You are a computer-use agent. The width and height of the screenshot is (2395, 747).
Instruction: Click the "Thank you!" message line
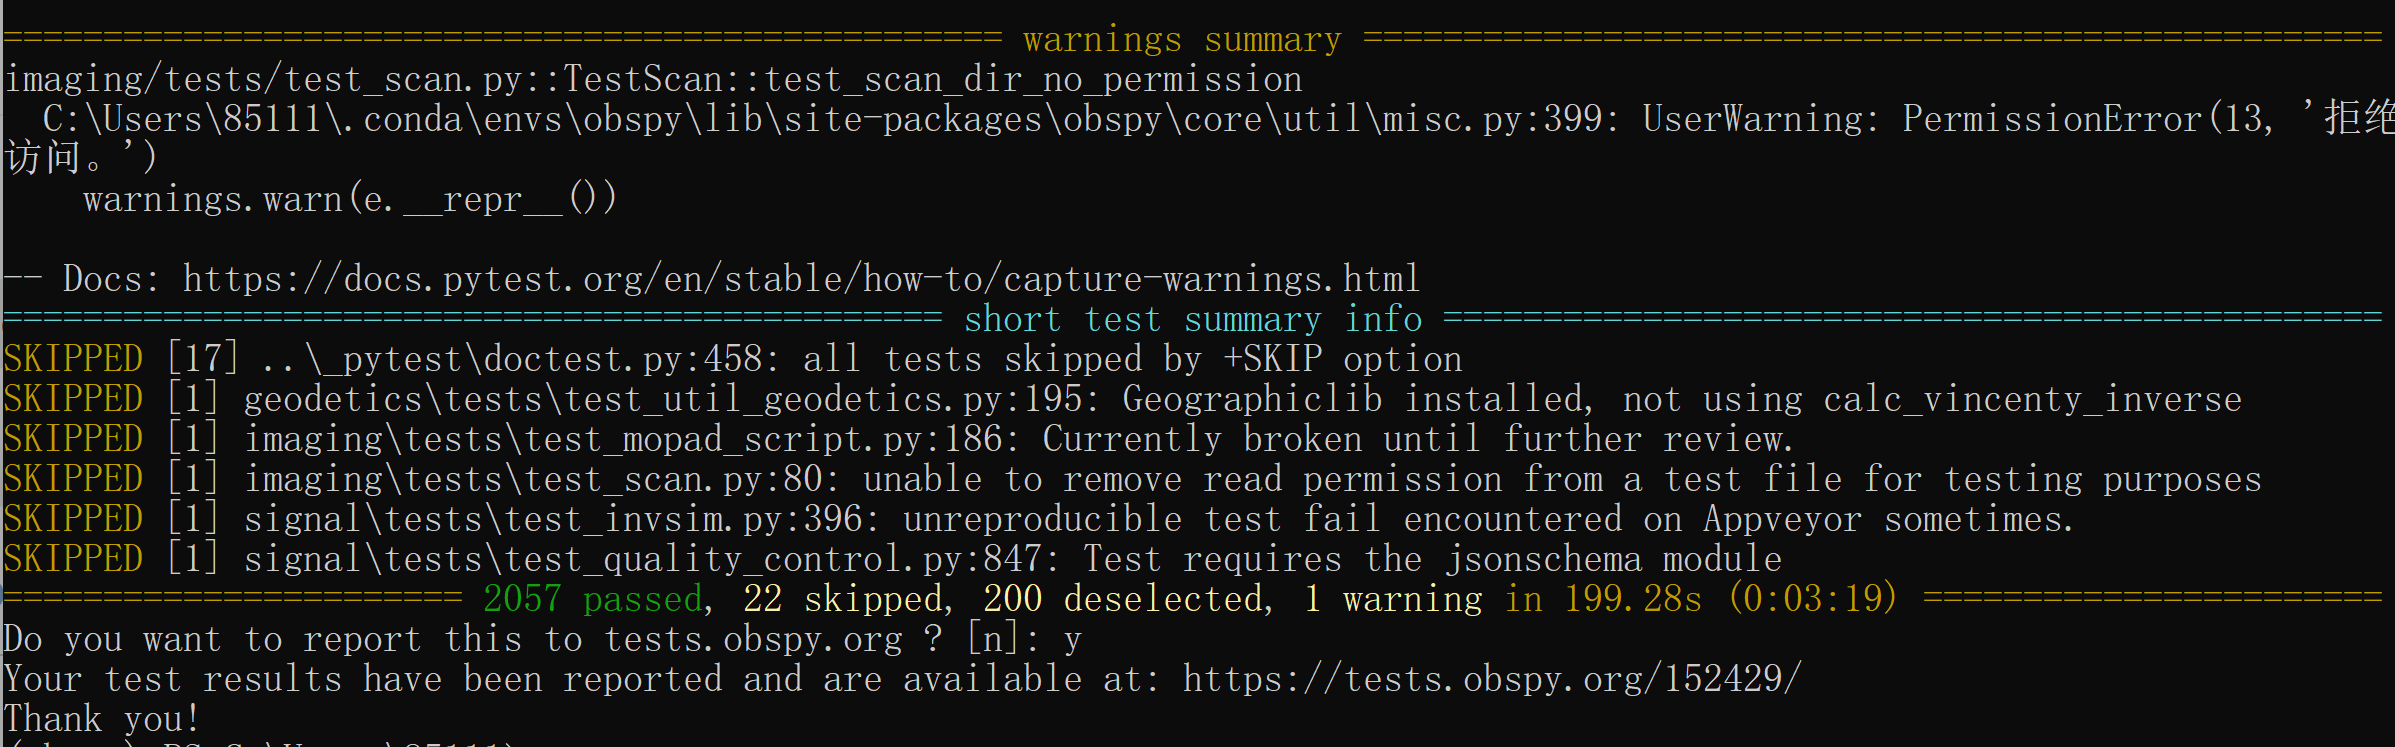[x=102, y=719]
